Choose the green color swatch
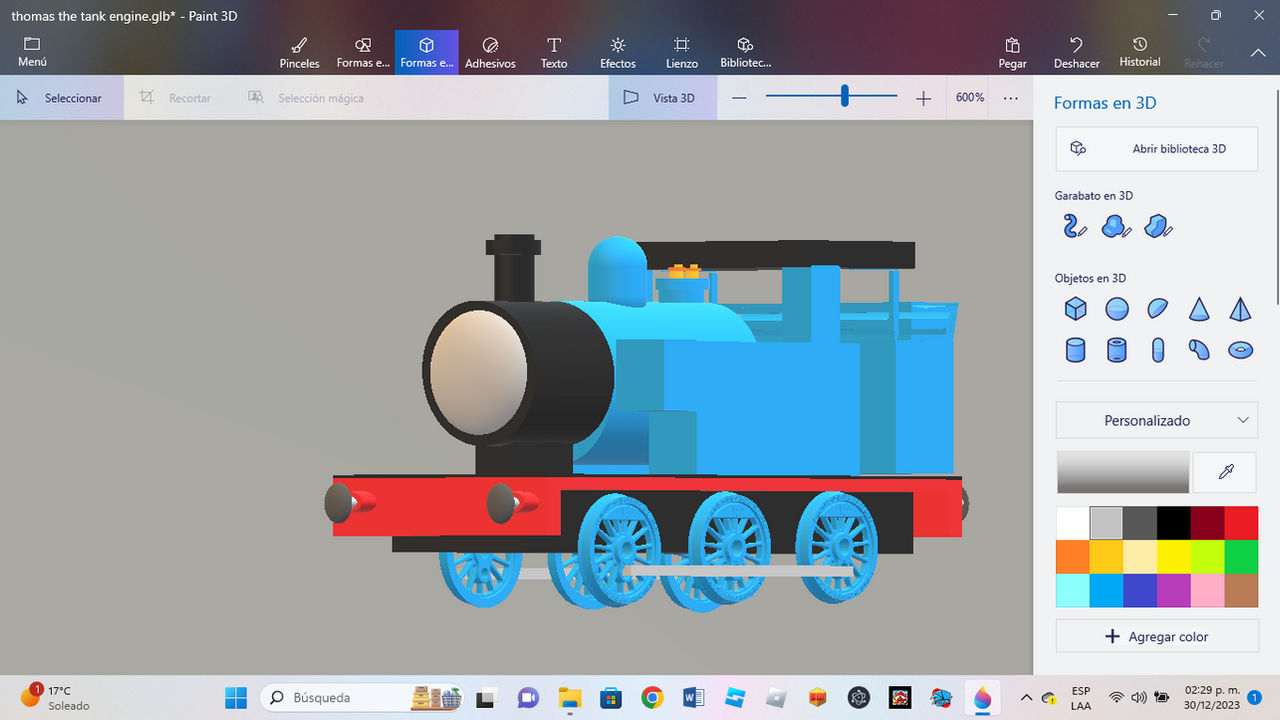 pos(1241,556)
